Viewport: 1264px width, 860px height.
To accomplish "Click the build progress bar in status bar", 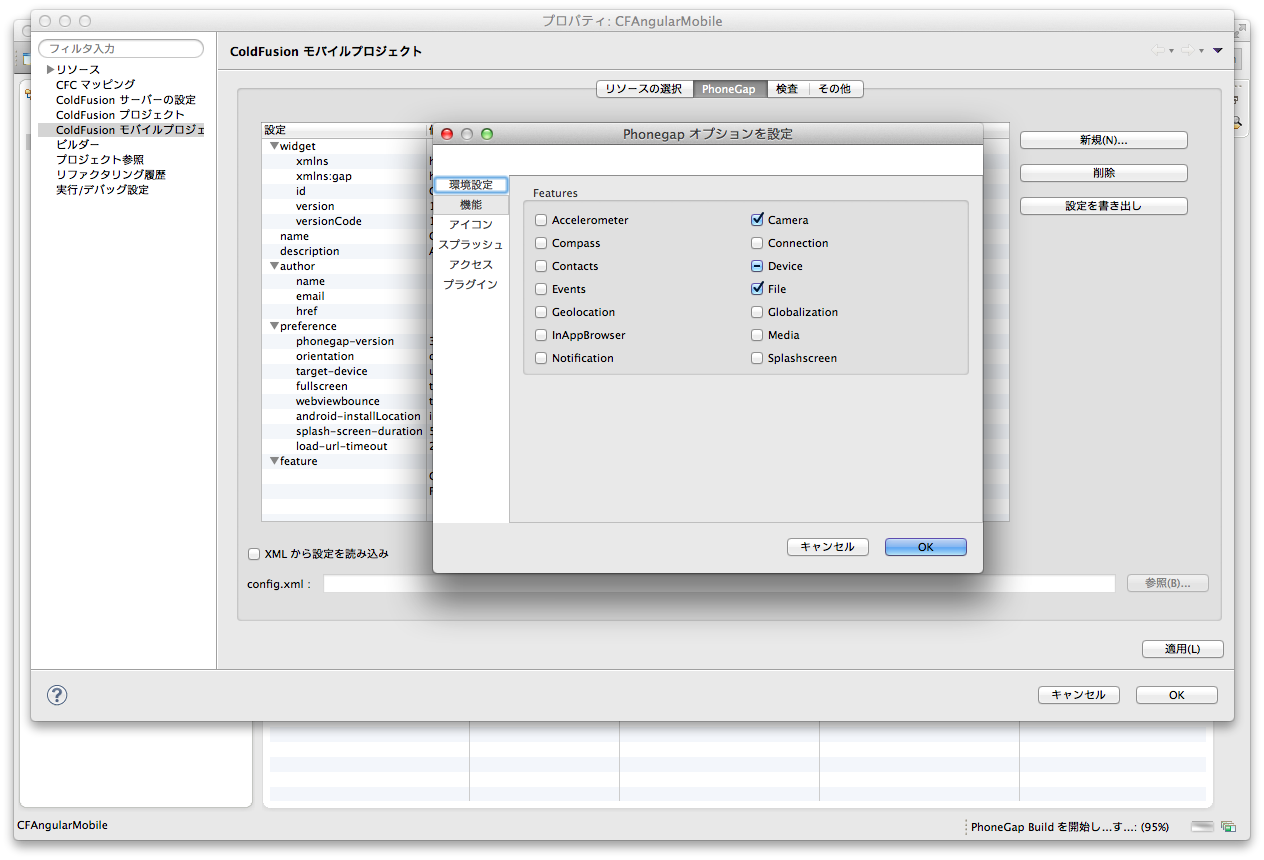I will (x=1202, y=827).
